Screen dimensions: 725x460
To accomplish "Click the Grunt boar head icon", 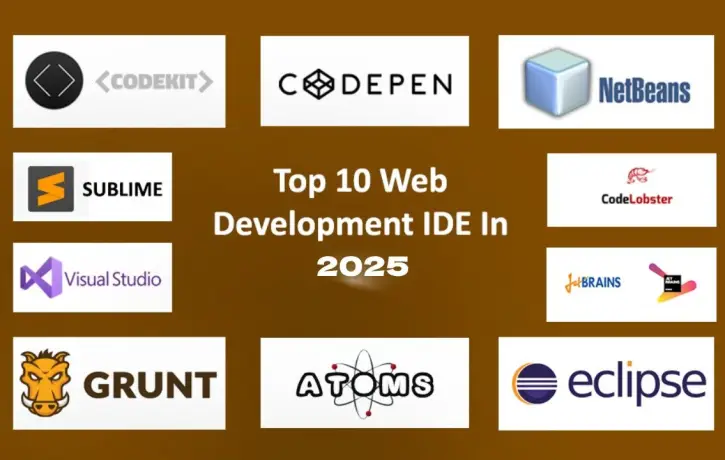I will (x=45, y=383).
